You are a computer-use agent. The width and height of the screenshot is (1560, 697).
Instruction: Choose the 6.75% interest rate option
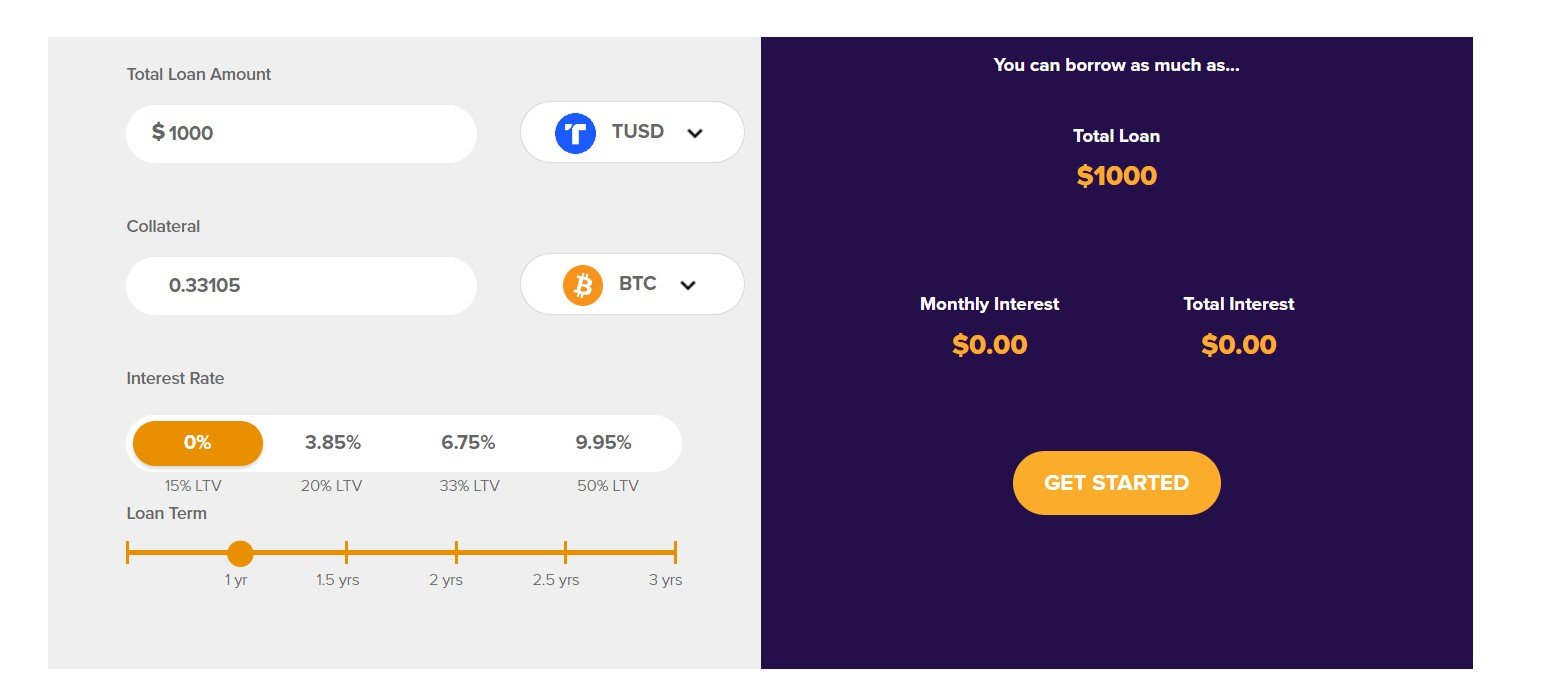click(468, 443)
